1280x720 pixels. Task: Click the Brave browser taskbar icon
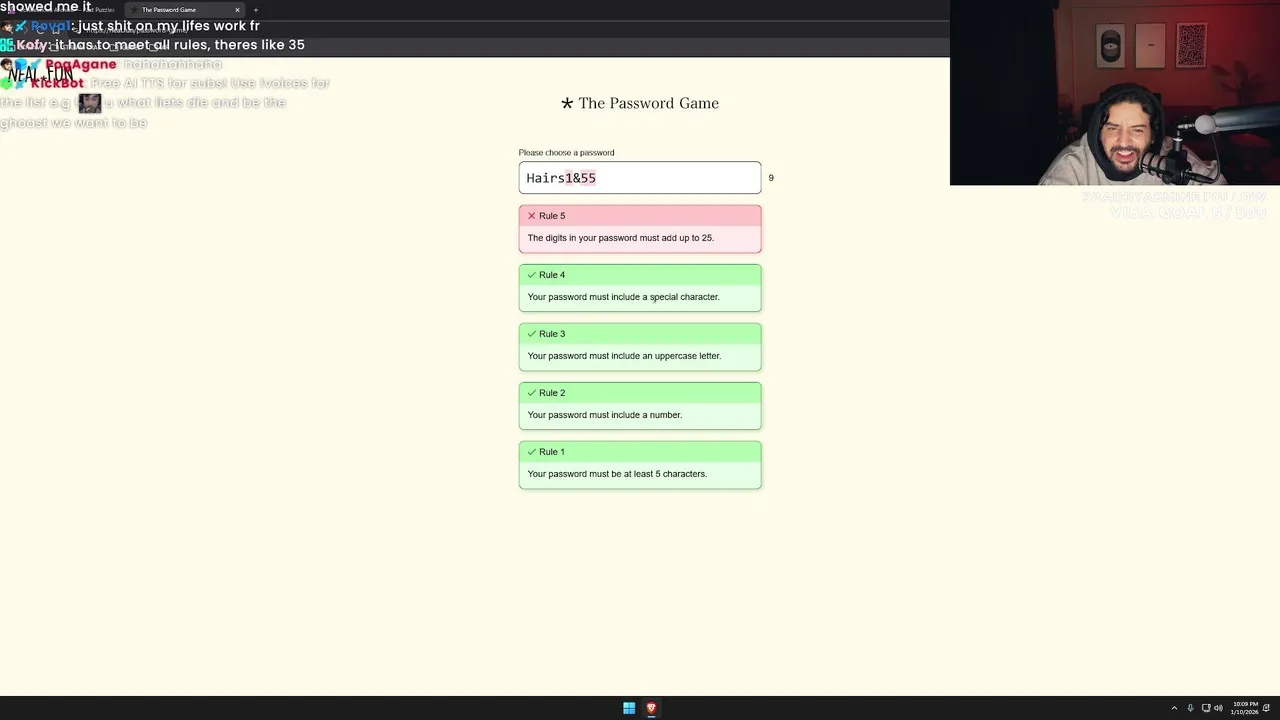(x=651, y=708)
